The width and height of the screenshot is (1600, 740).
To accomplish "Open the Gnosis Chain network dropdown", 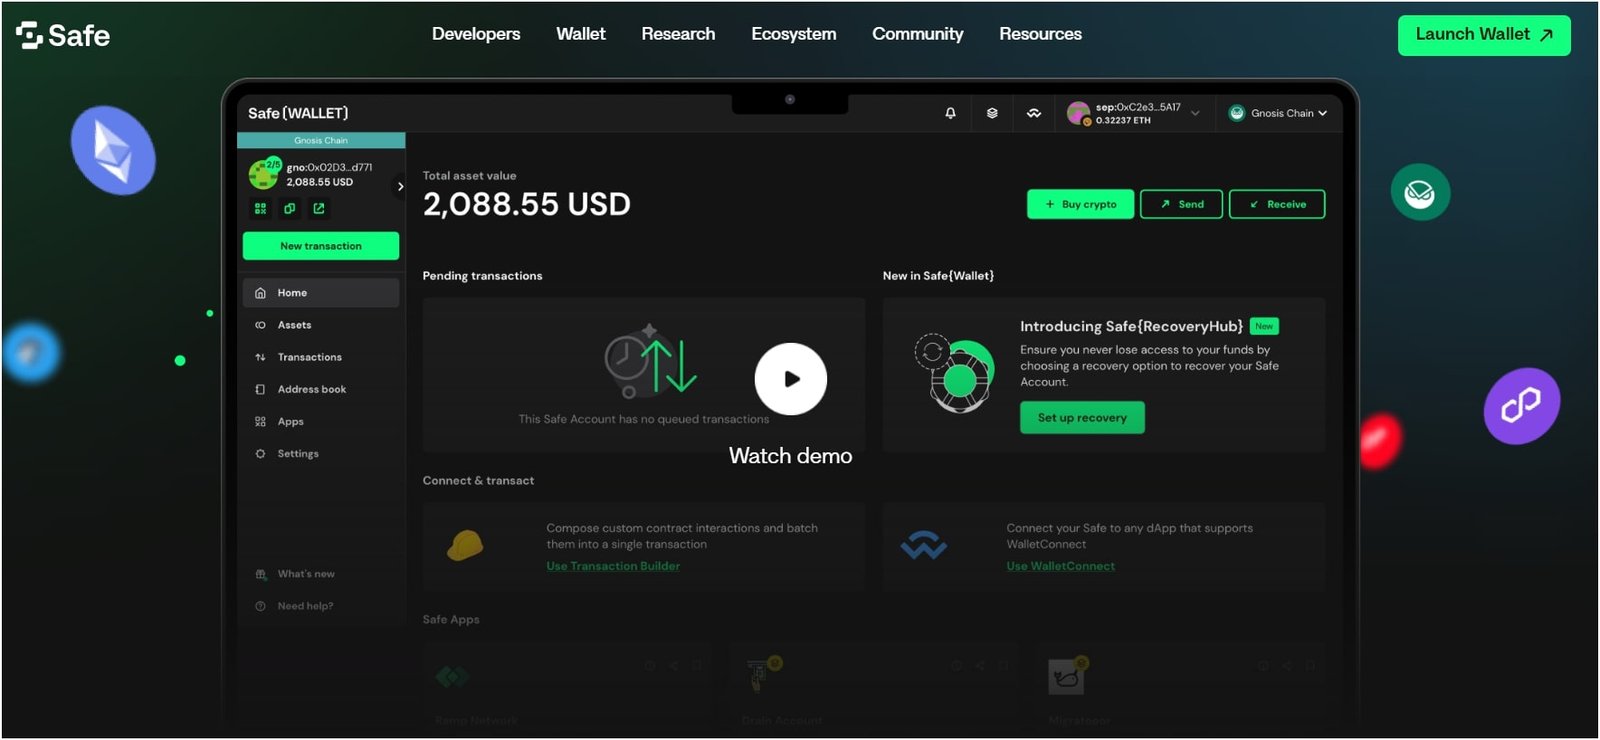I will [x=1278, y=113].
